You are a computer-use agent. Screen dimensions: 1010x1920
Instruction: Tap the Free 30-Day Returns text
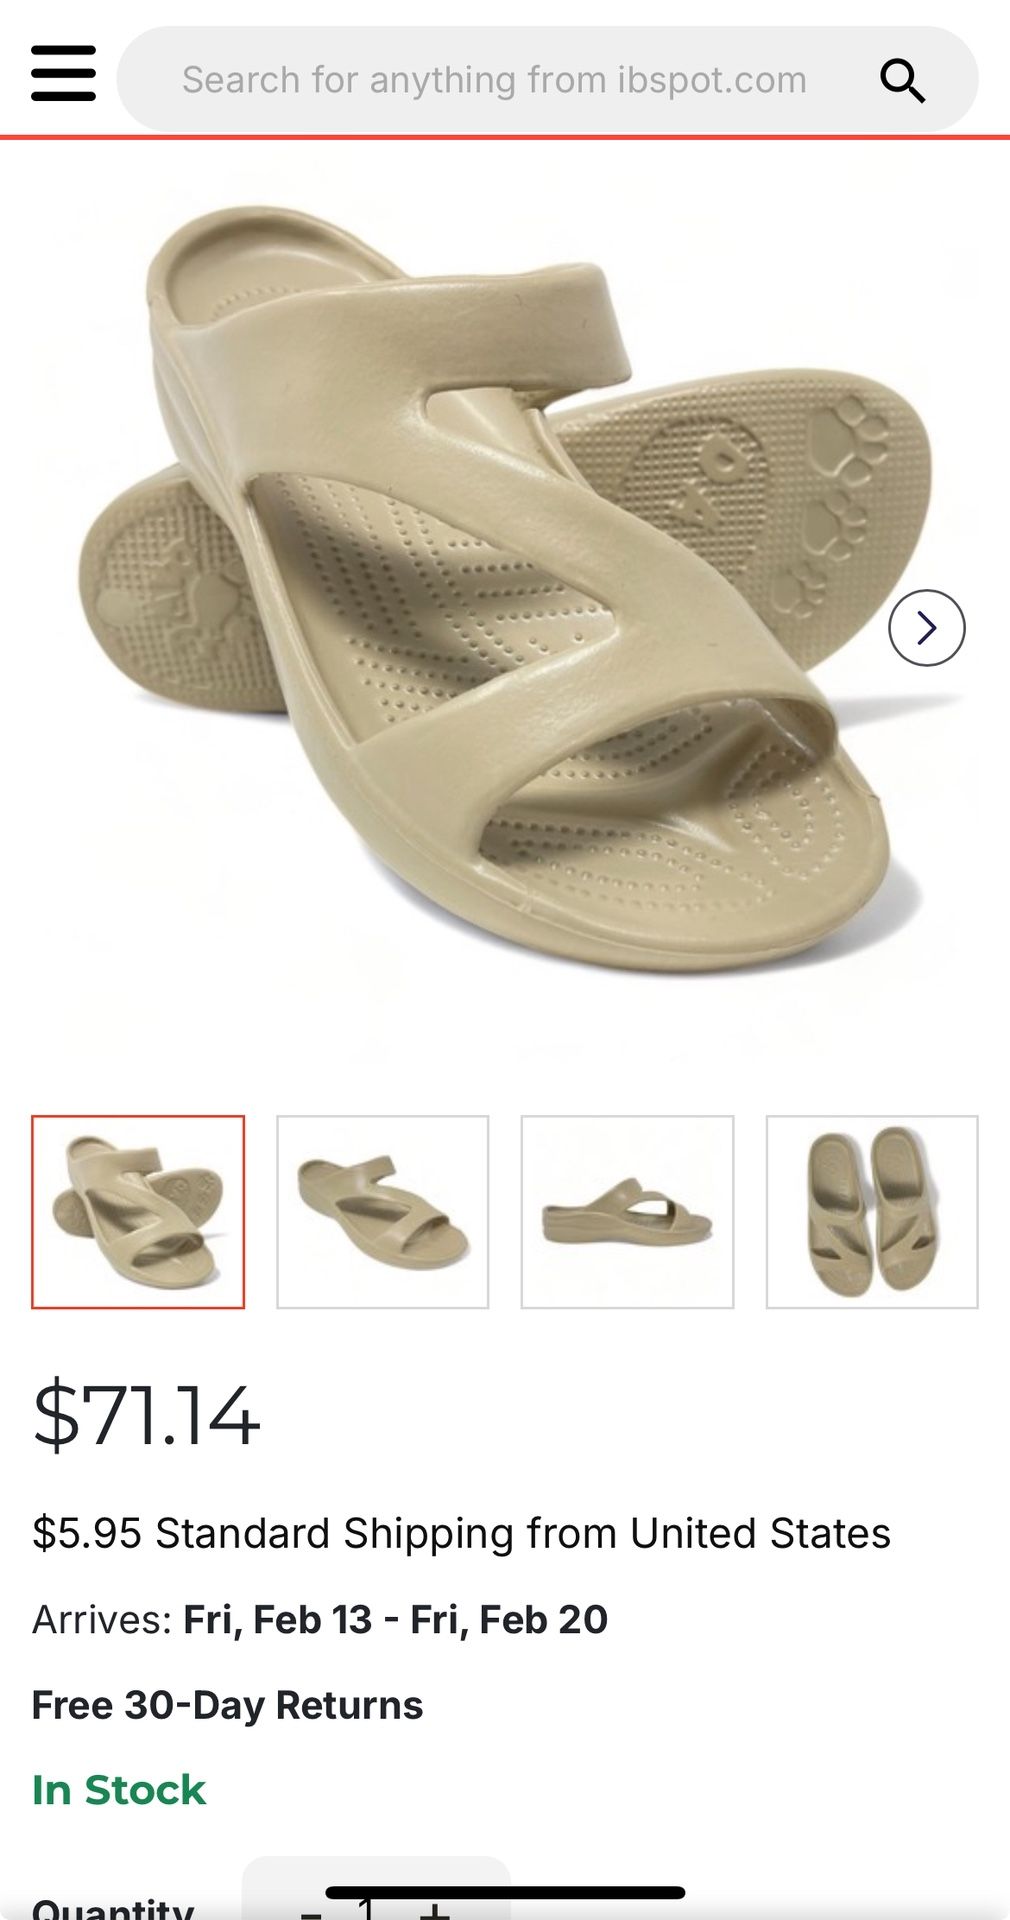[227, 1705]
